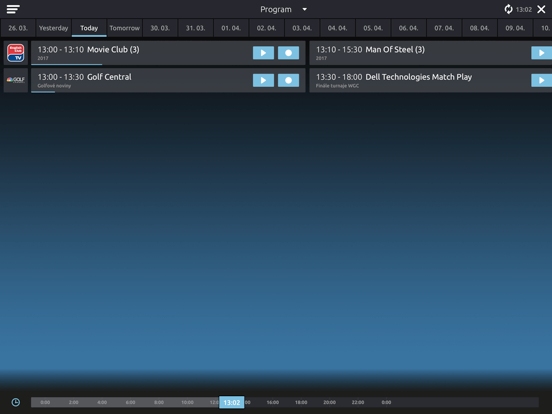Viewport: 552px width, 414px height.
Task: Record Movie Club (3) program
Action: click(x=288, y=53)
